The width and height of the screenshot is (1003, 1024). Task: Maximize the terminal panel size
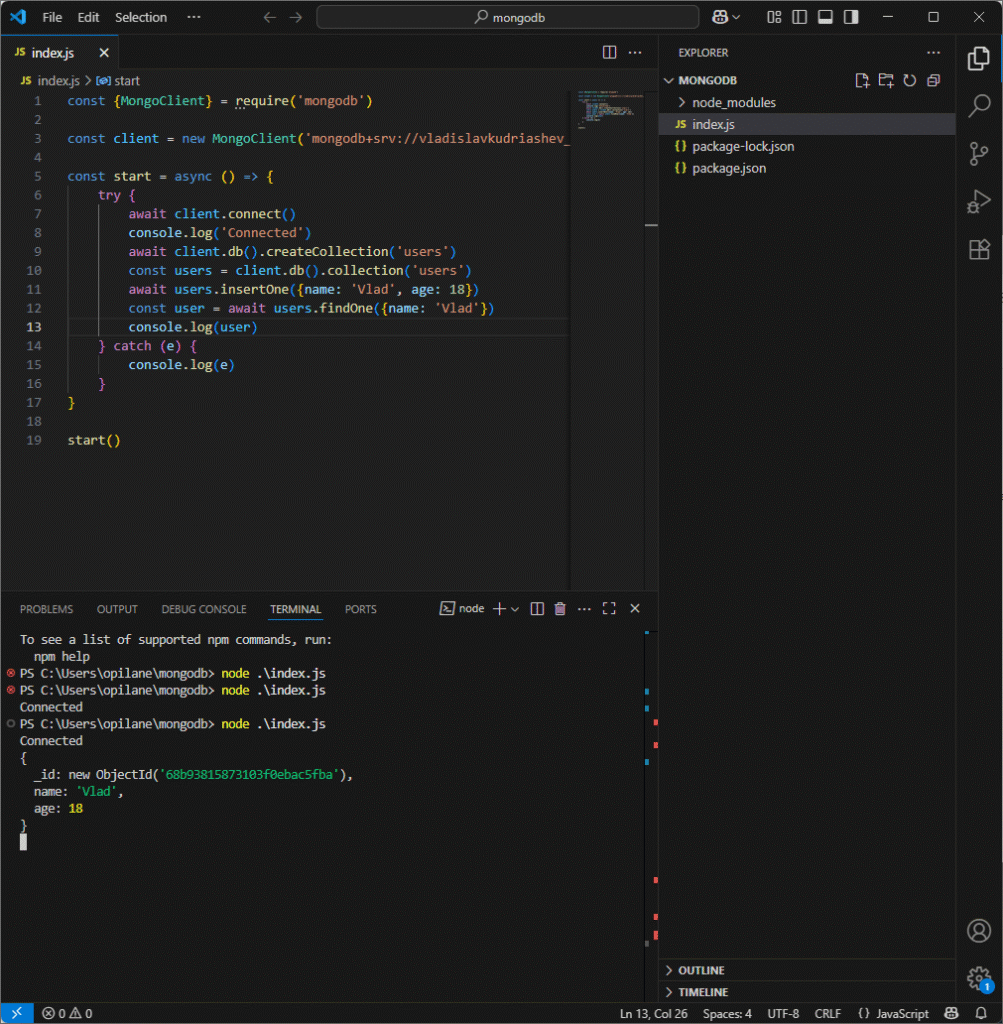point(608,609)
